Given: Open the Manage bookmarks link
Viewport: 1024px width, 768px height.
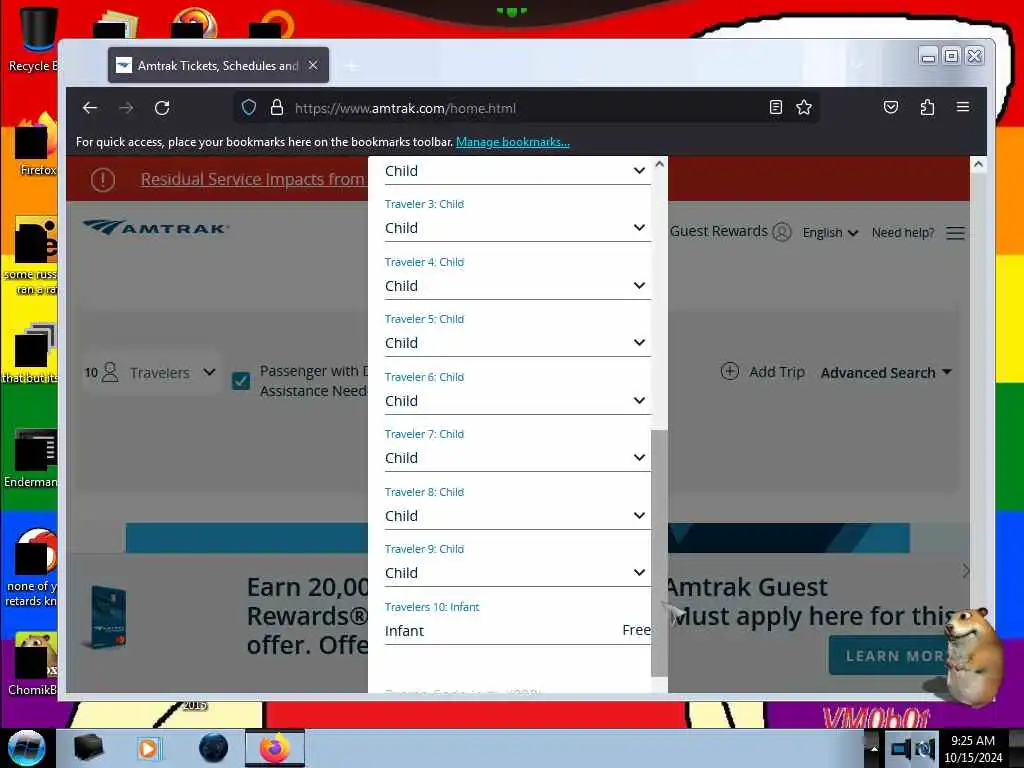Looking at the screenshot, I should click(513, 142).
